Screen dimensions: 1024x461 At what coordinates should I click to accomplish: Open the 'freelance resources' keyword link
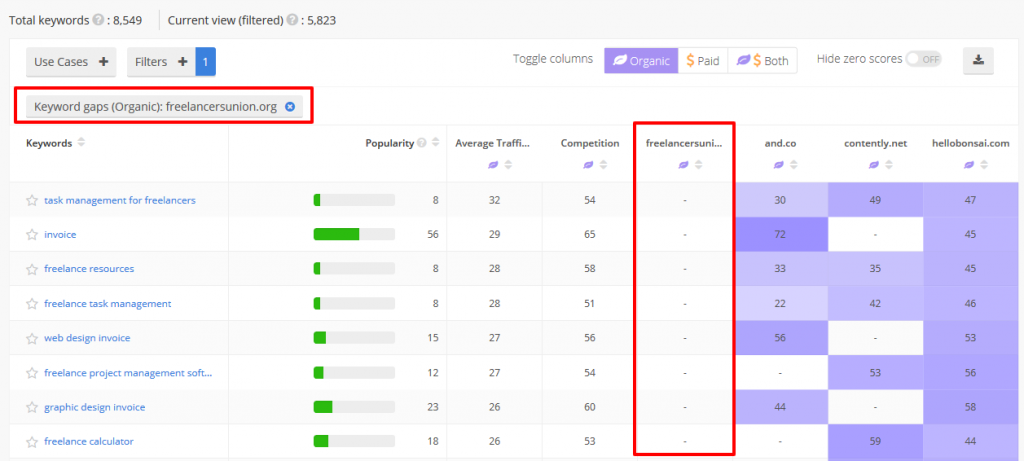tap(89, 269)
